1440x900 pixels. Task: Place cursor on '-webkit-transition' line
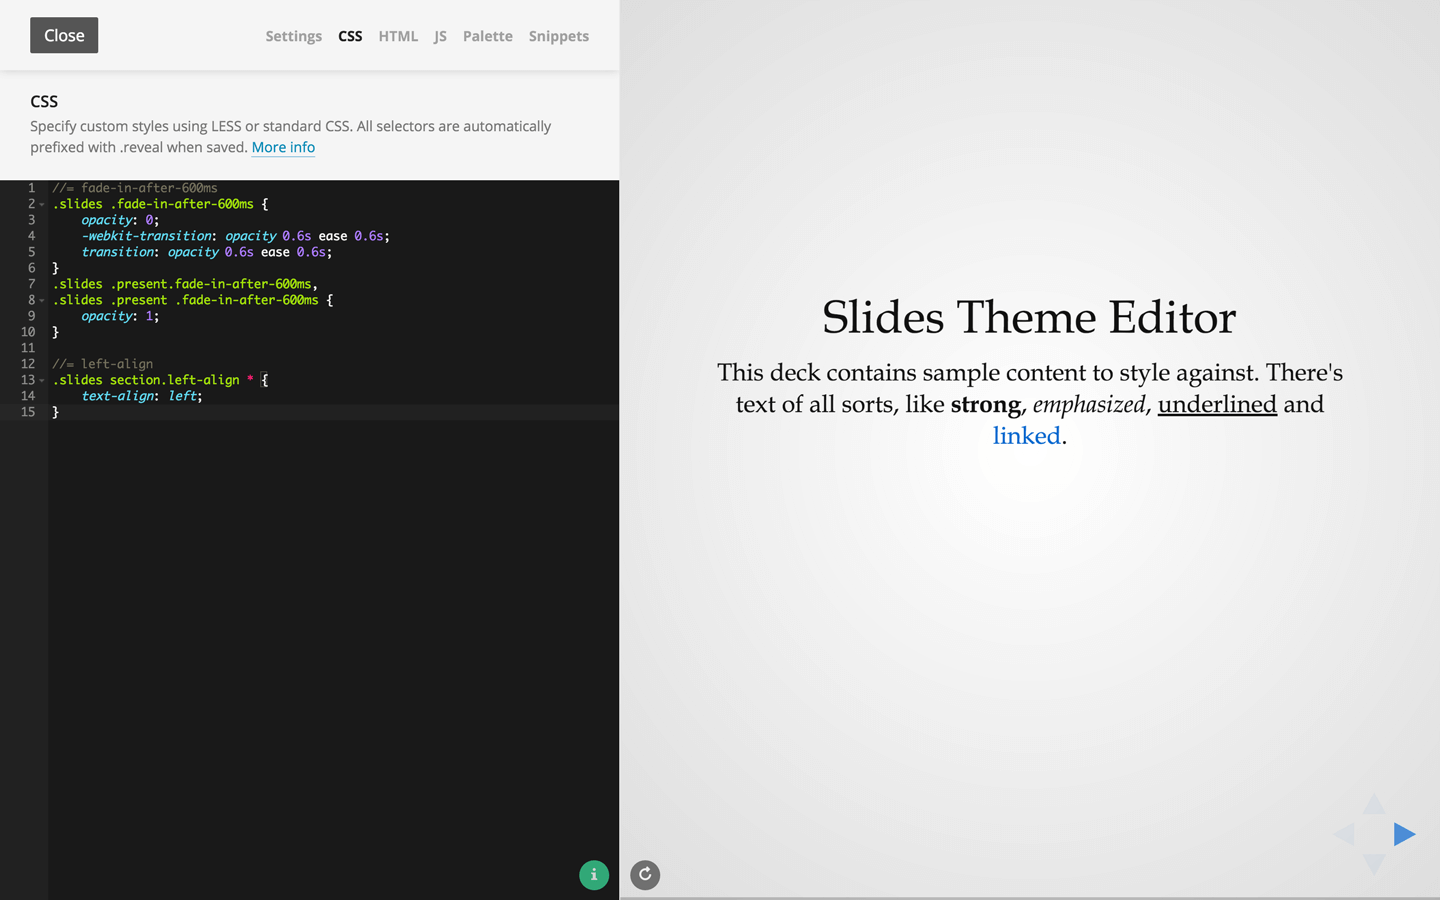pyautogui.click(x=235, y=236)
